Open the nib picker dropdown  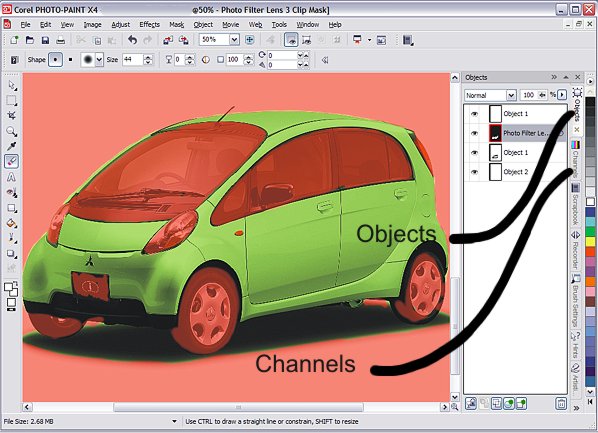click(x=99, y=60)
